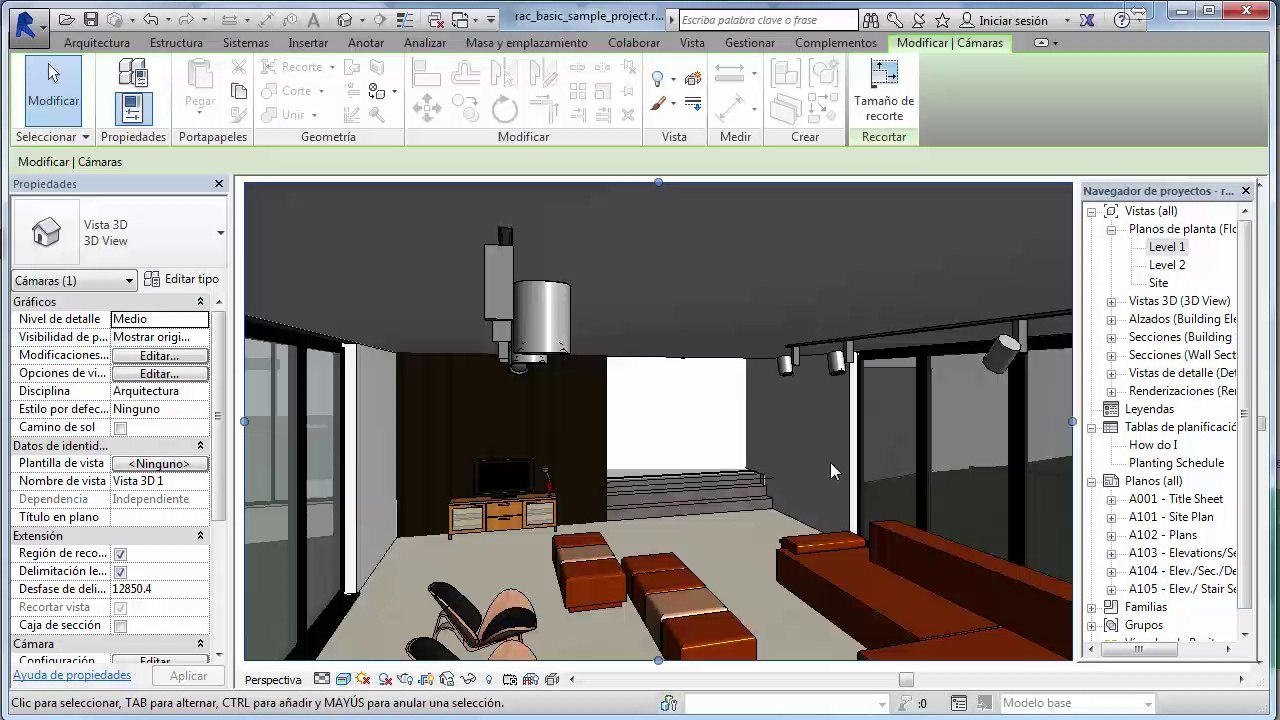Collapse Planos de planta tree node

click(x=1111, y=229)
